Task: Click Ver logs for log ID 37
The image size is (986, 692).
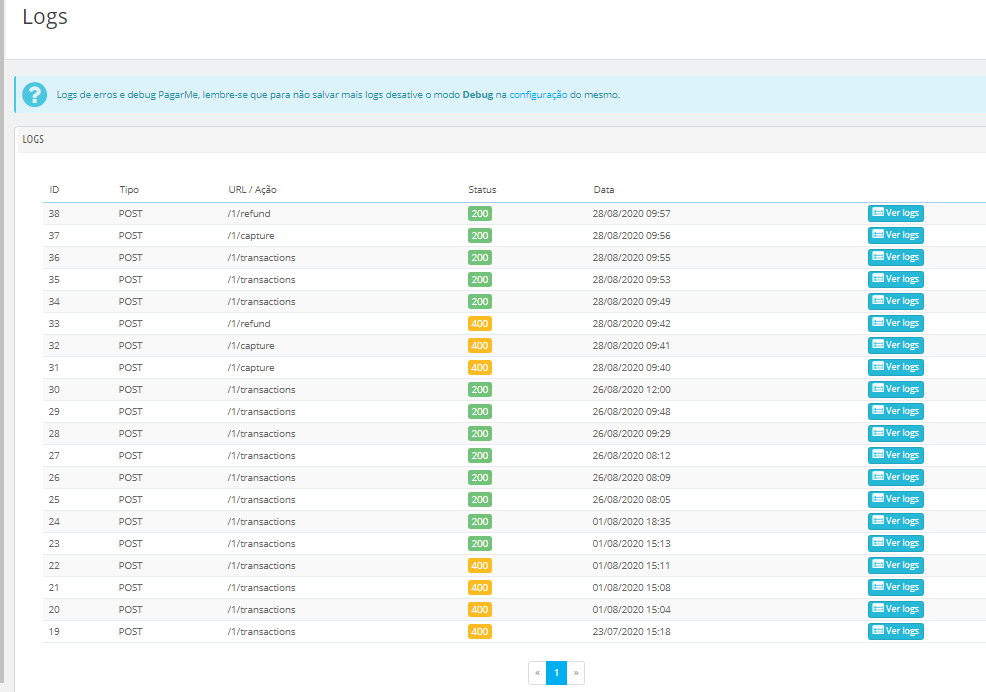Action: point(895,235)
